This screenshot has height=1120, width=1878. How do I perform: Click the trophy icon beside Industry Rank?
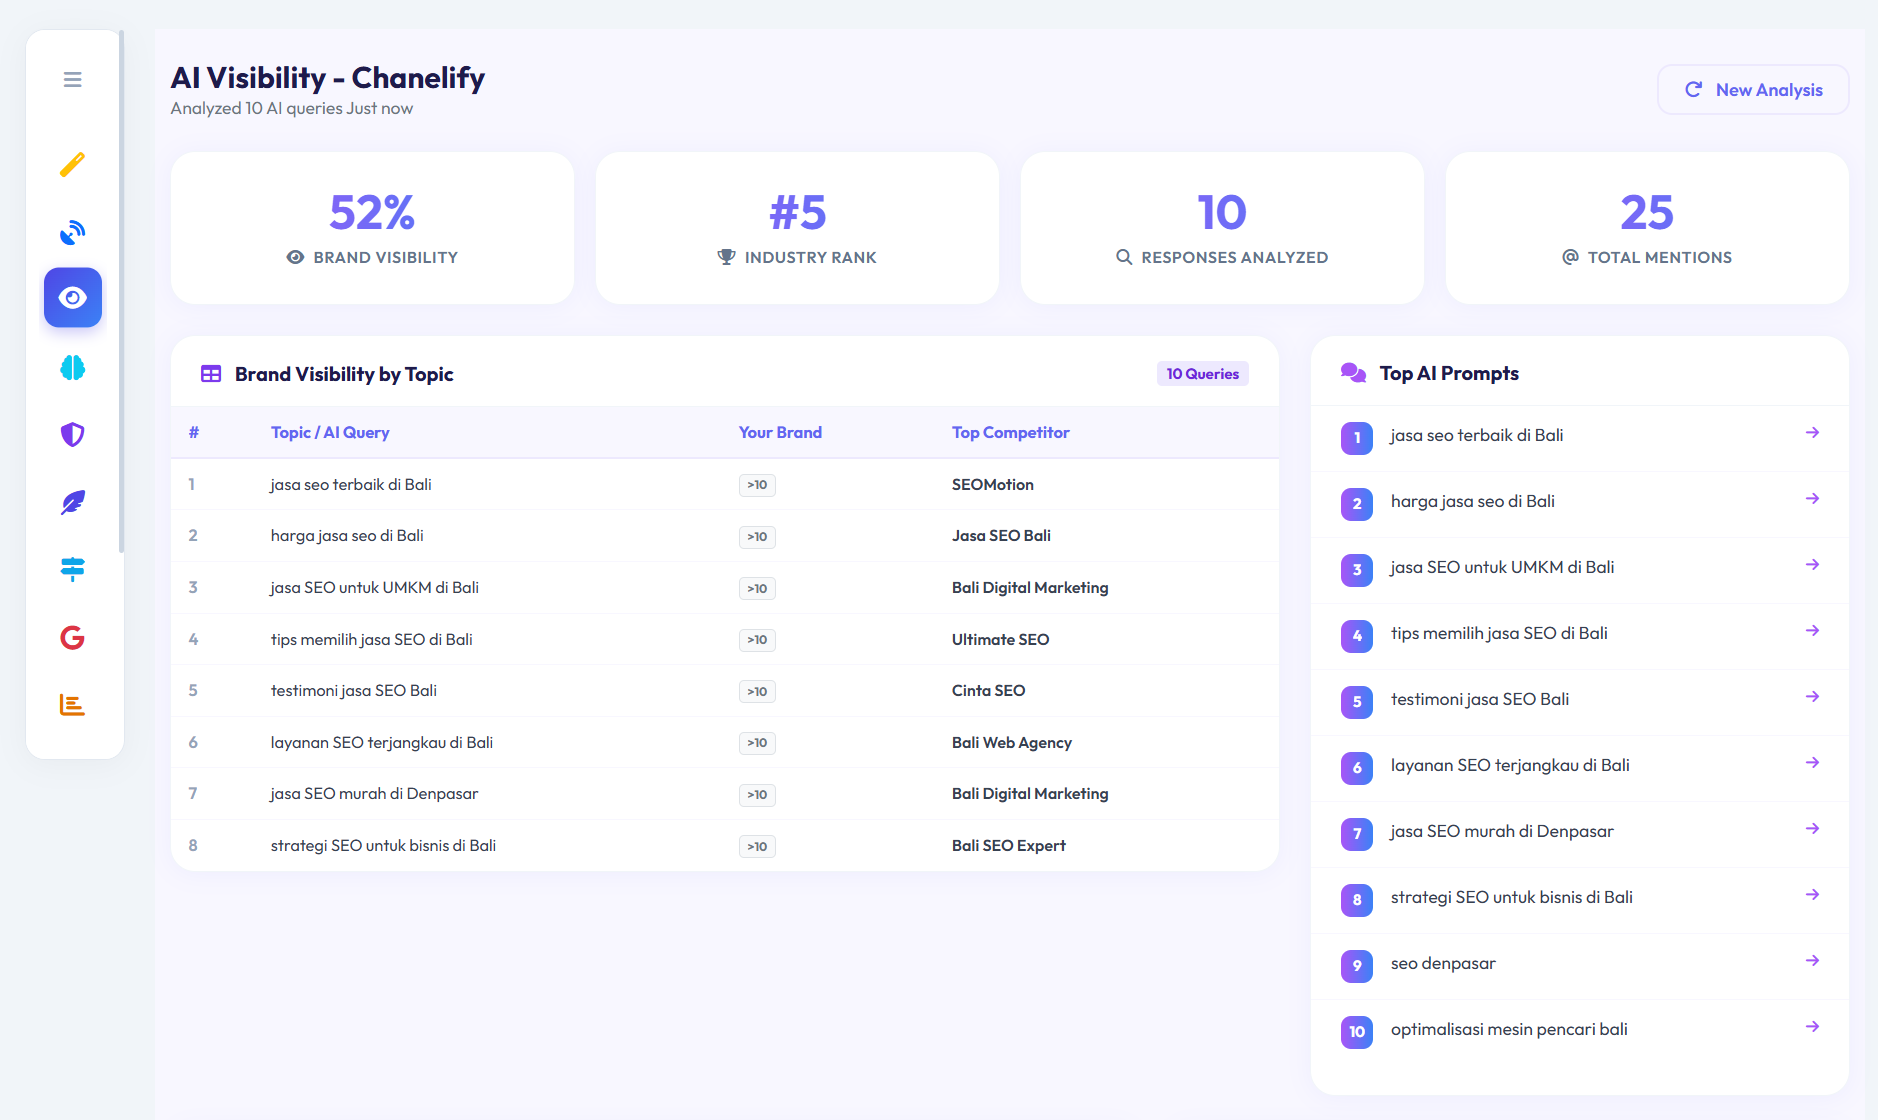727,257
